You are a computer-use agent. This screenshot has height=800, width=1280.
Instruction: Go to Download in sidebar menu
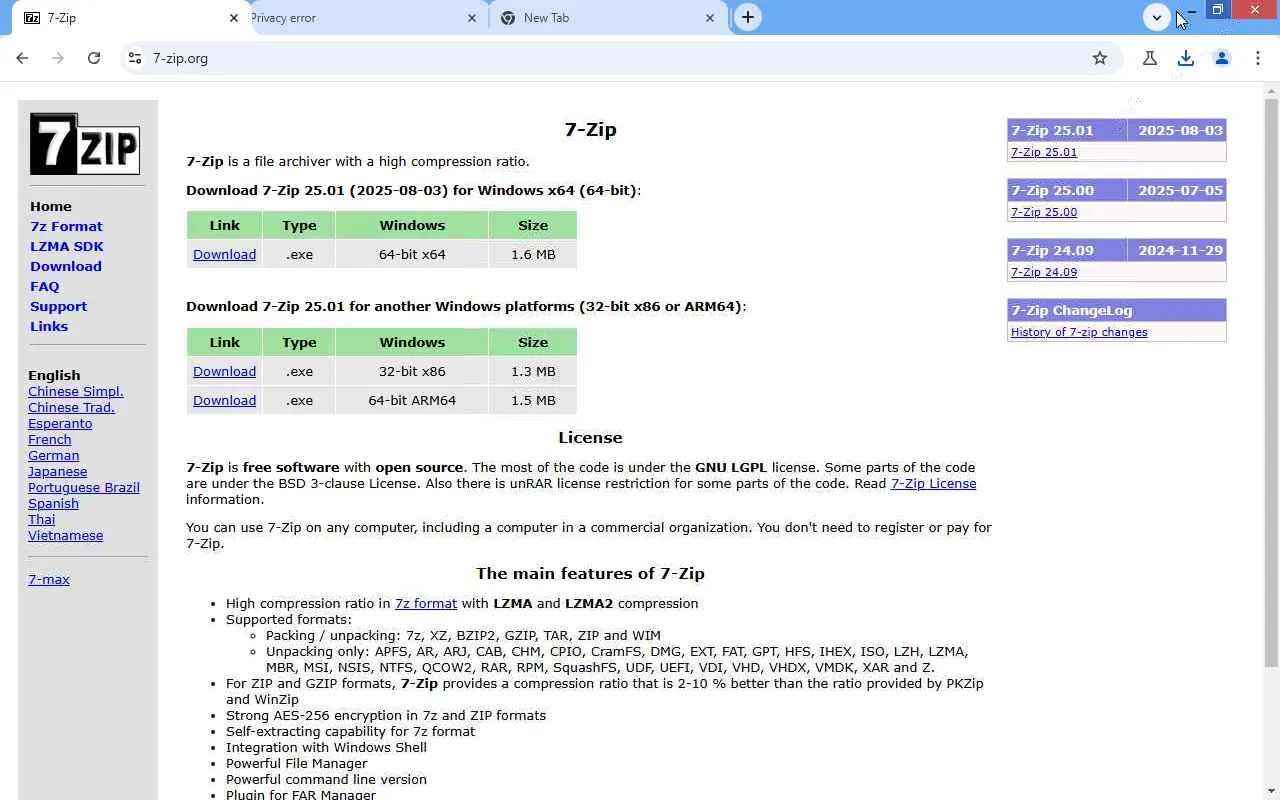tap(66, 266)
